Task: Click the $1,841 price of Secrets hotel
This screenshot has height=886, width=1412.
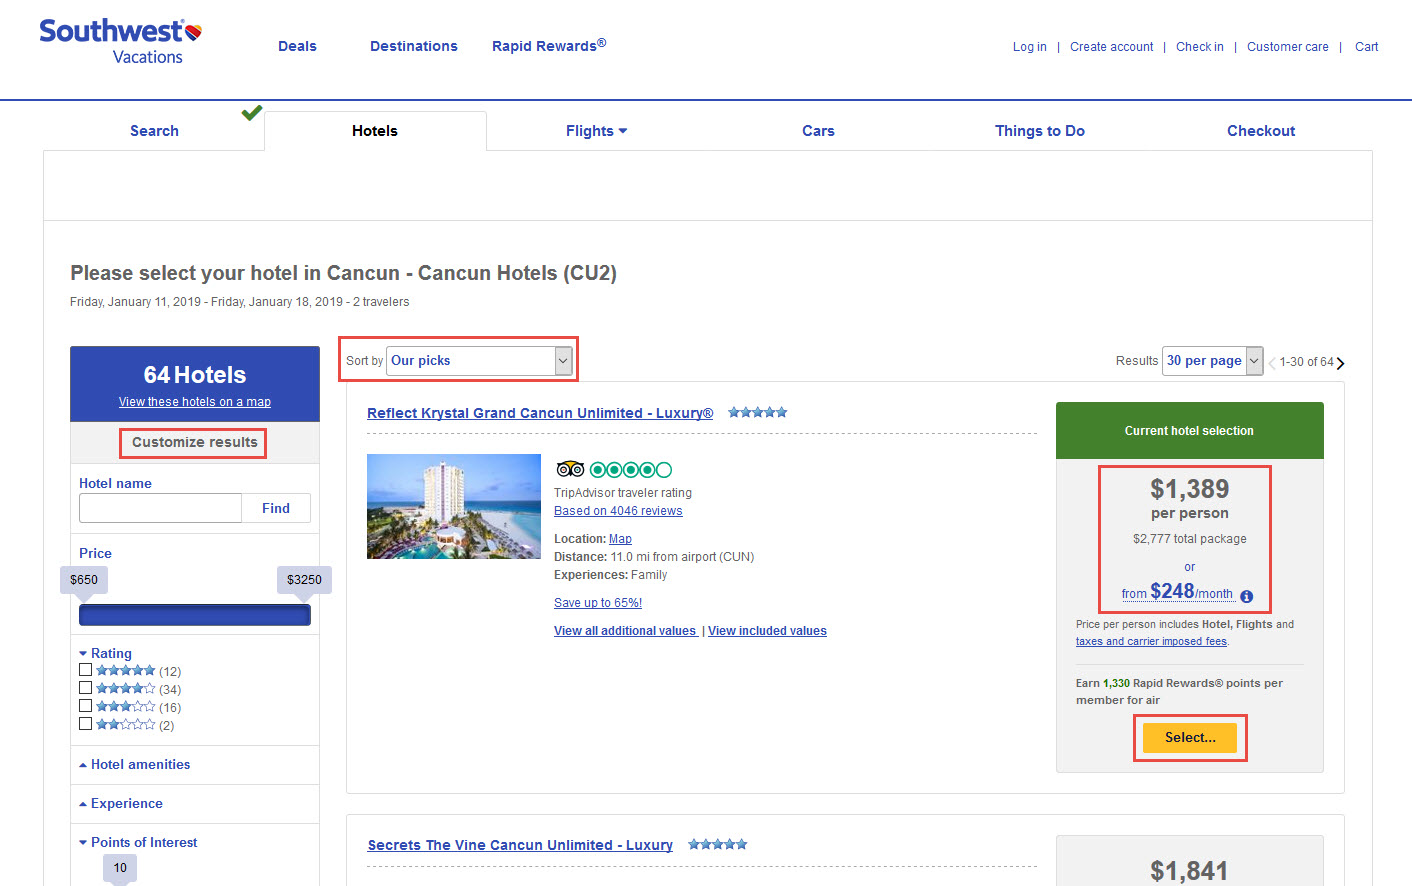Action: 1189,871
